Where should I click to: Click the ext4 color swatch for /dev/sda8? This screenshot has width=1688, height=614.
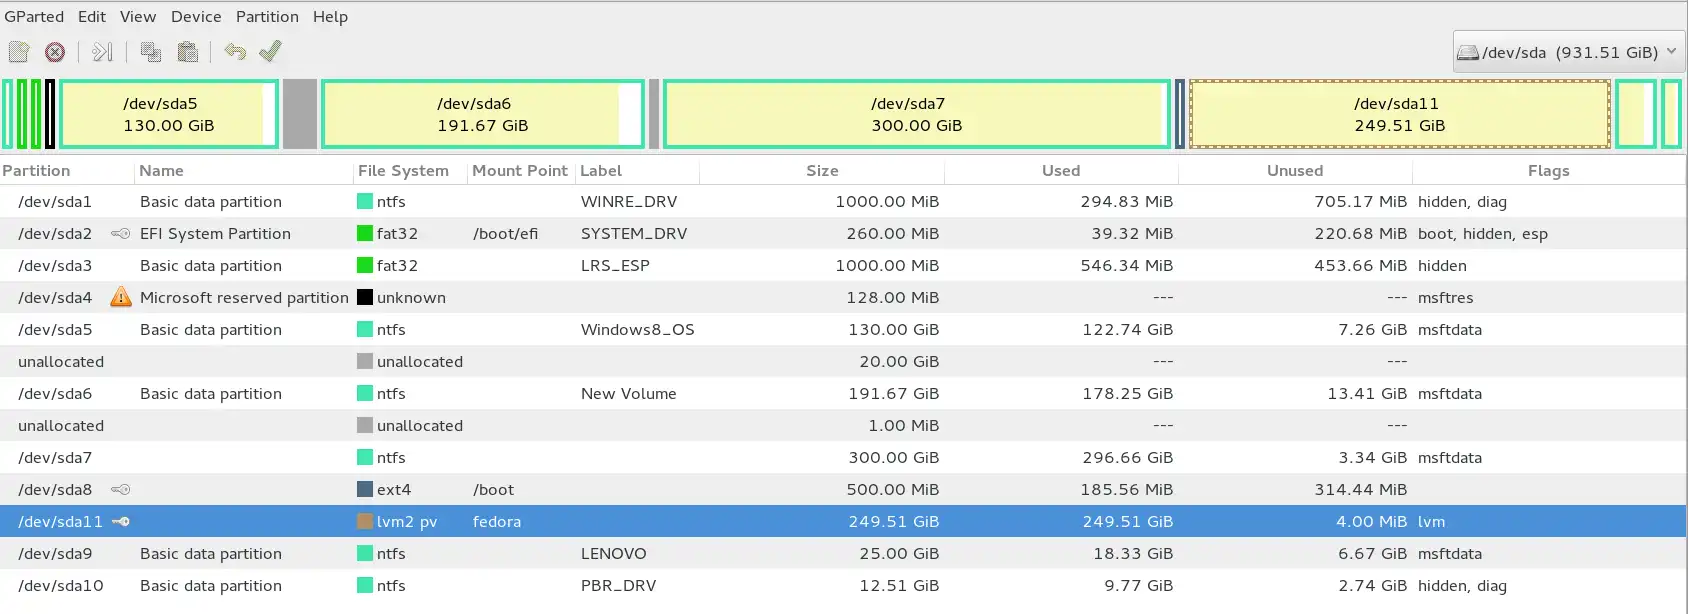[x=365, y=490]
